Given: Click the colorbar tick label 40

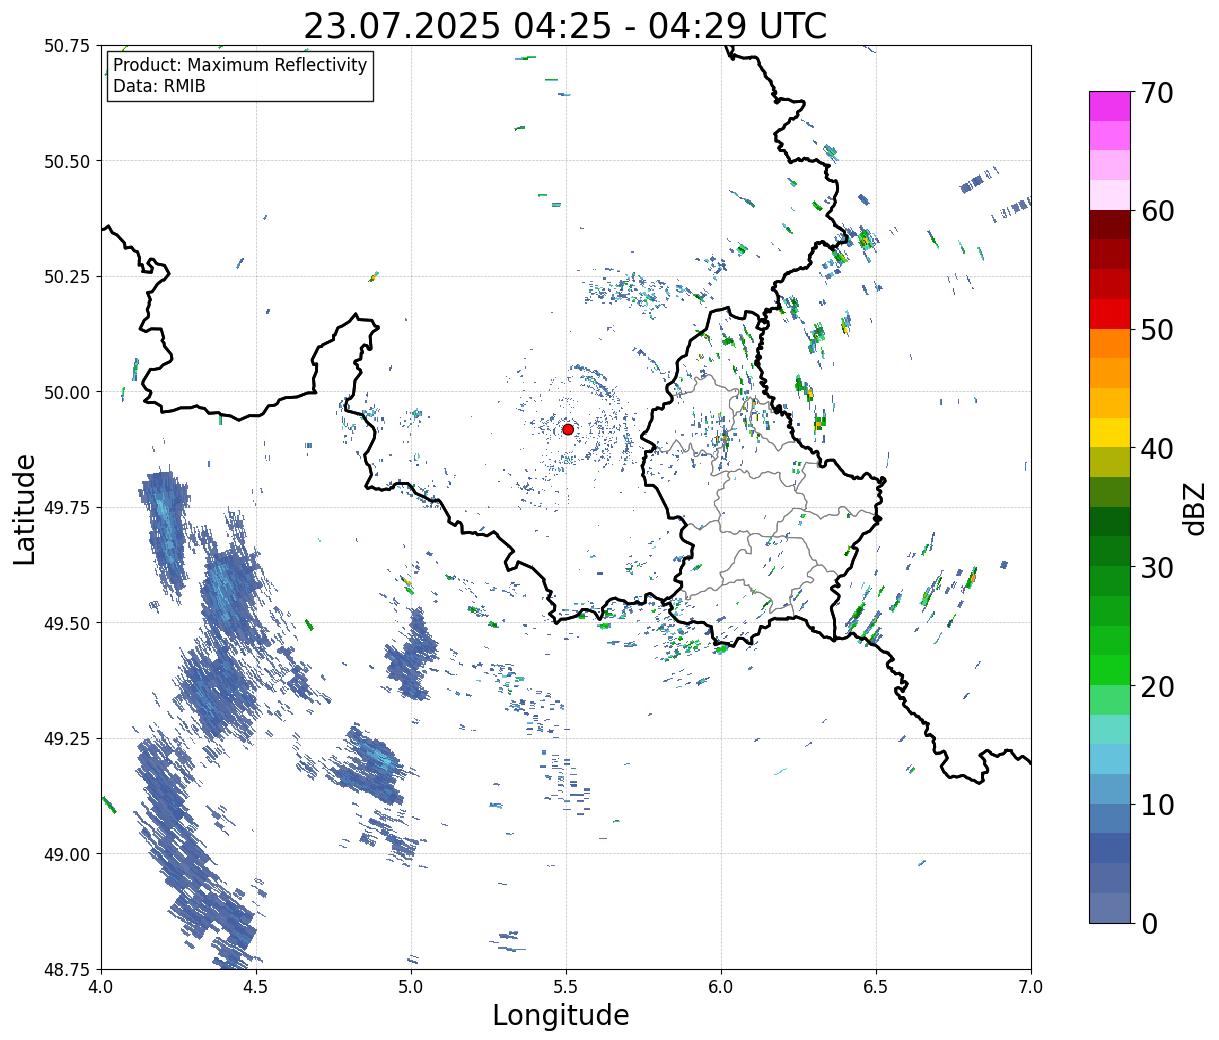Looking at the screenshot, I should 1156,449.
